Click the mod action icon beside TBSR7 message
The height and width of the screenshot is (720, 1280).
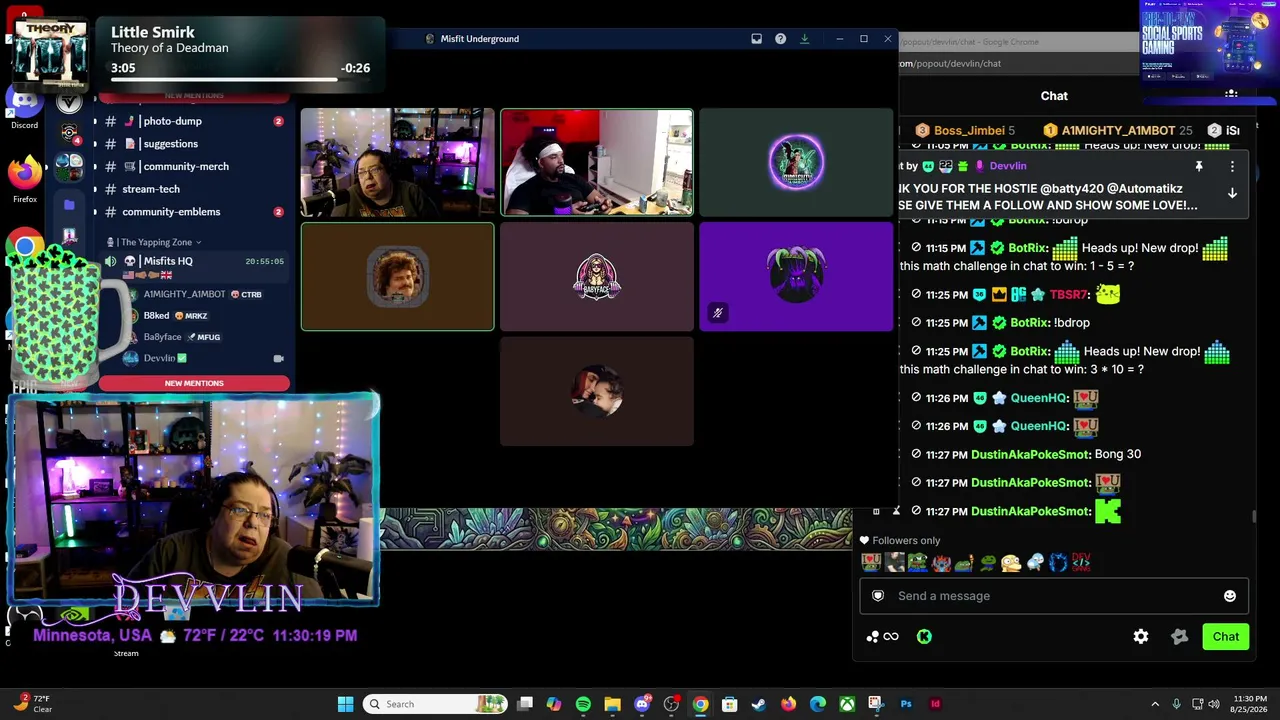click(x=916, y=295)
